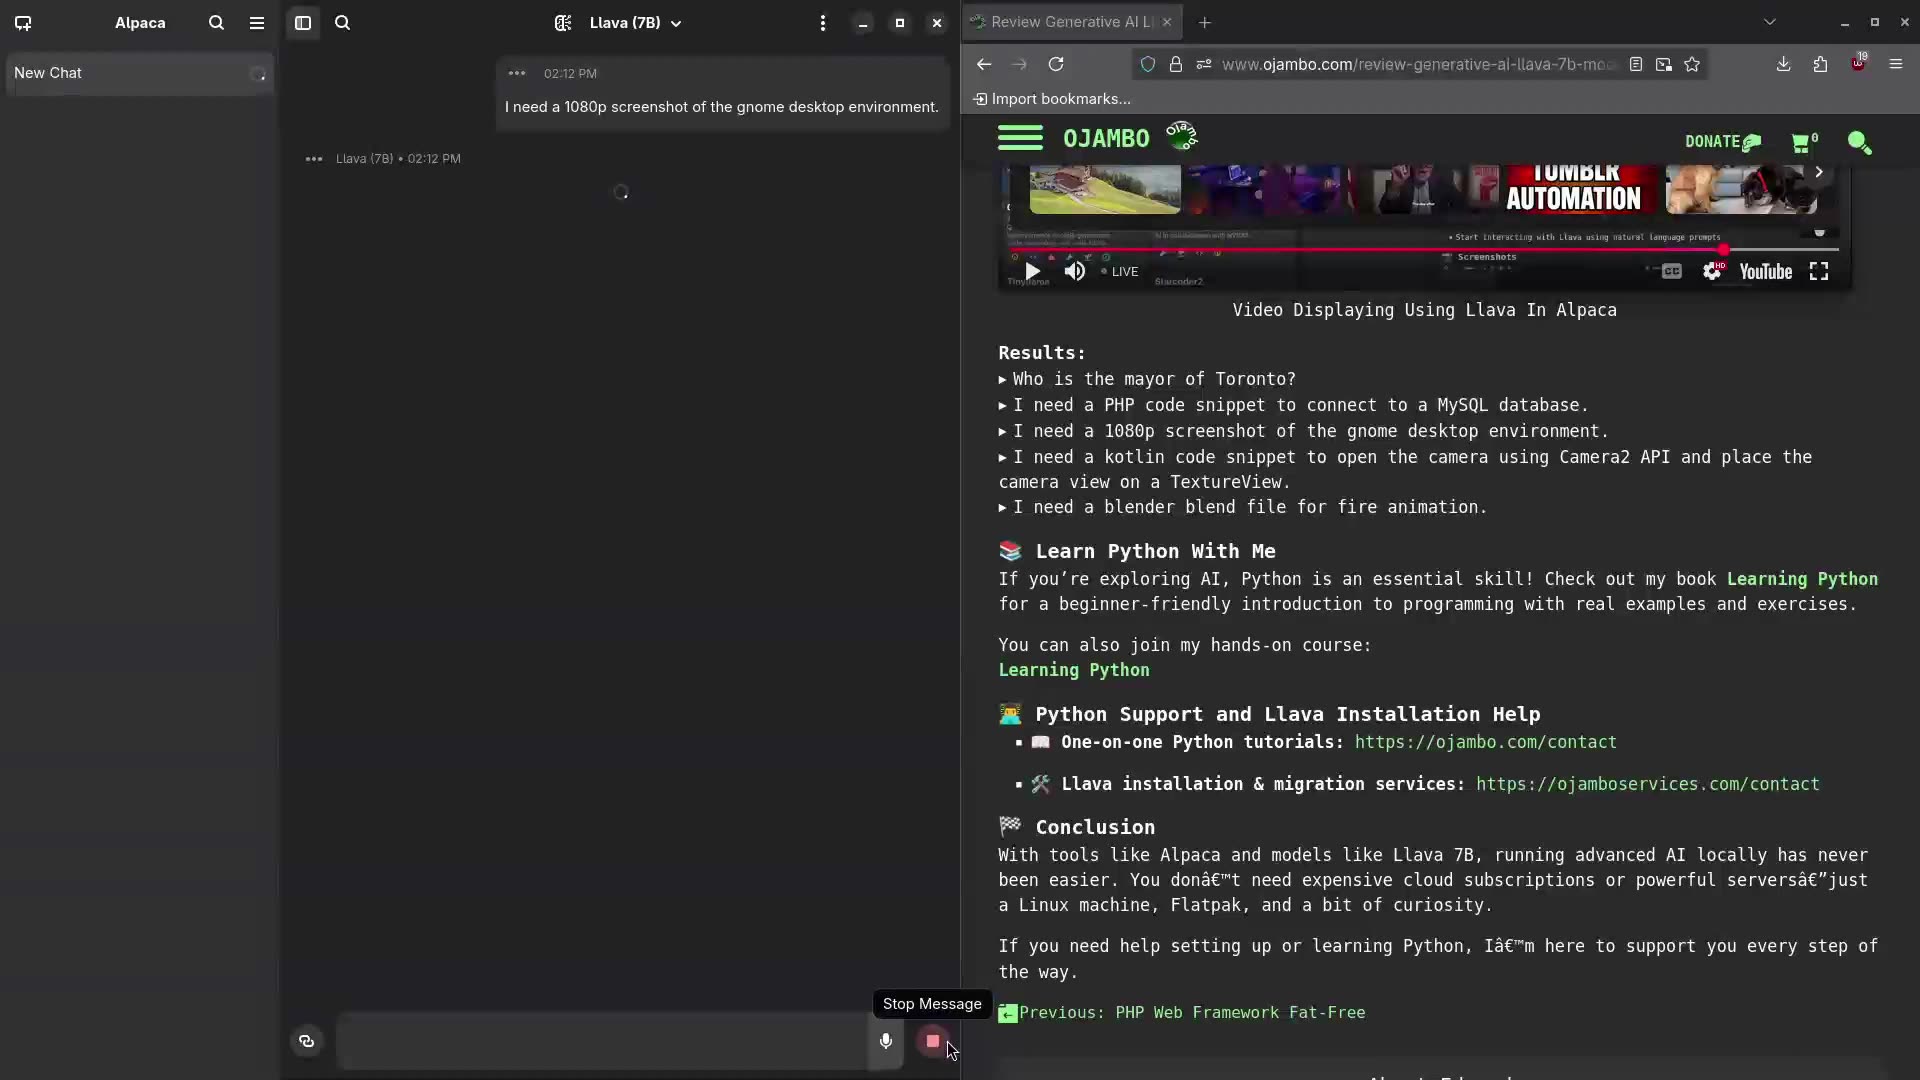Open the Ojambo site navigation menu

(x=1020, y=138)
